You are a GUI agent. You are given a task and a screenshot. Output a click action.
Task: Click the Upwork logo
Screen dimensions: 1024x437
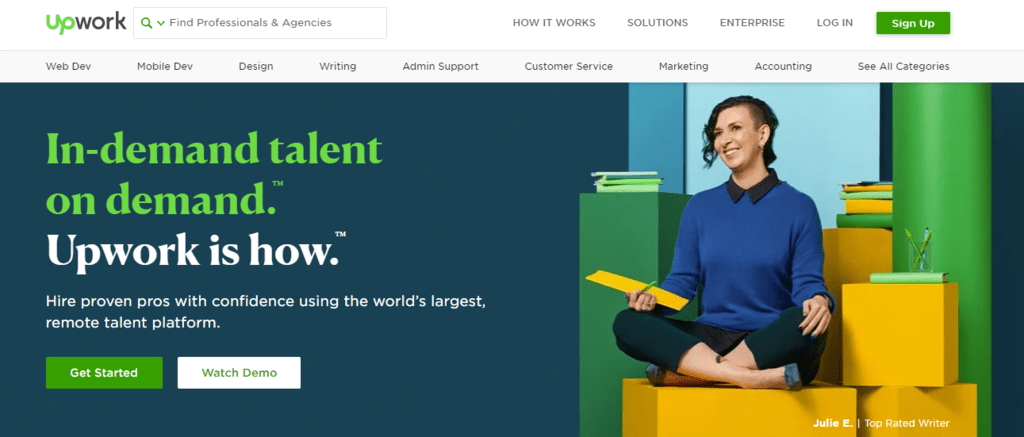pyautogui.click(x=86, y=23)
